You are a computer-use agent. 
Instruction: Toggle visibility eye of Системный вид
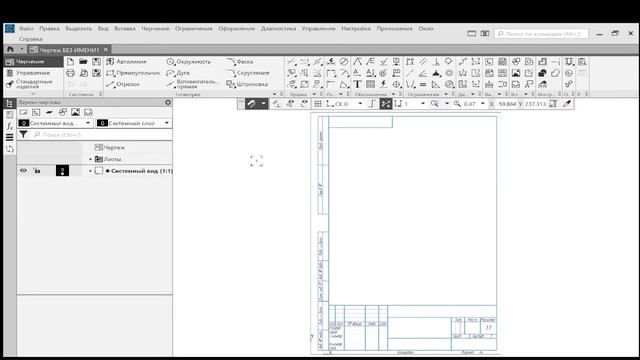pyautogui.click(x=23, y=171)
